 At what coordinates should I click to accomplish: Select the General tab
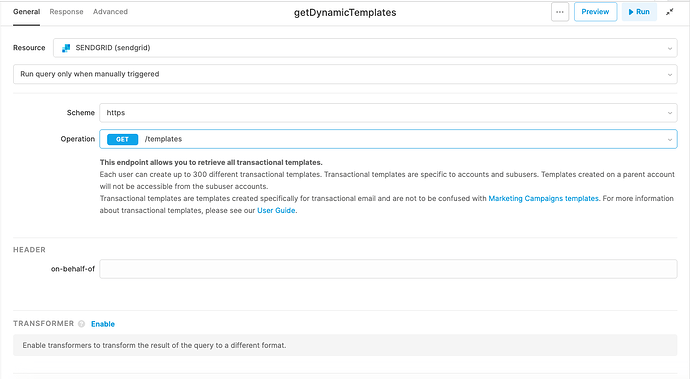point(26,12)
